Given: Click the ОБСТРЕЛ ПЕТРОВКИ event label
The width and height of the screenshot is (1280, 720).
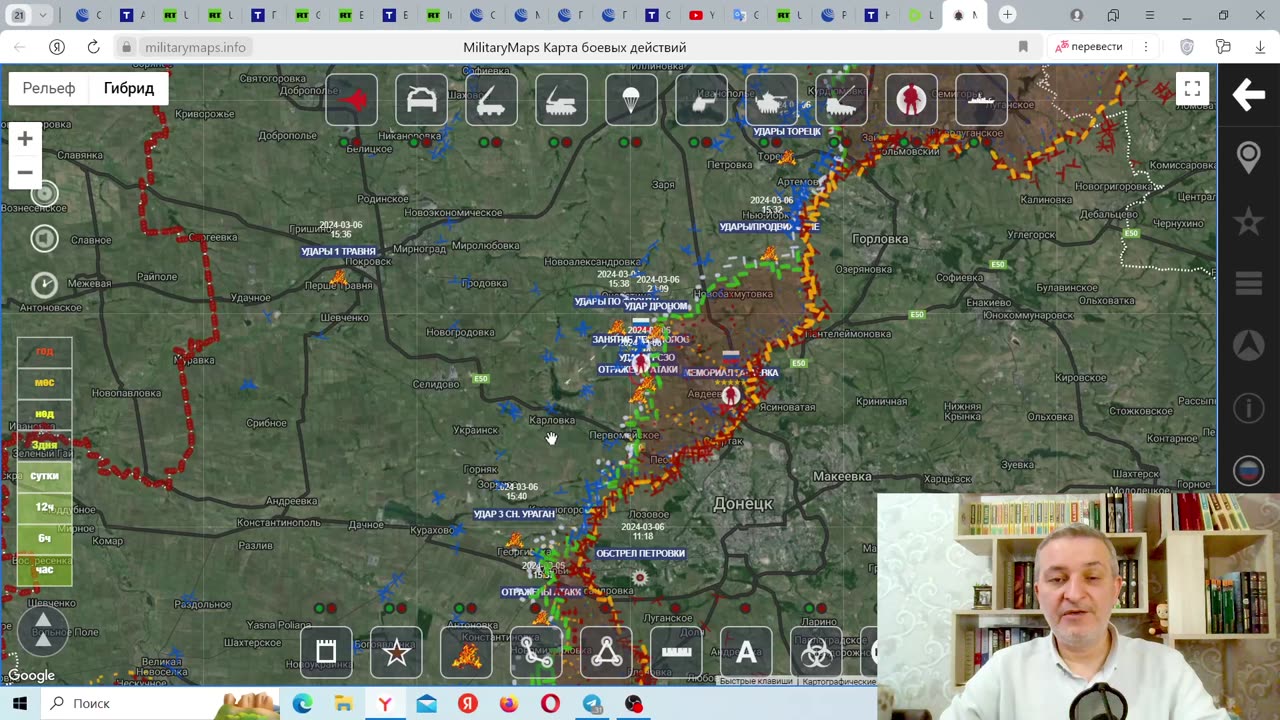Looking at the screenshot, I should coord(640,553).
